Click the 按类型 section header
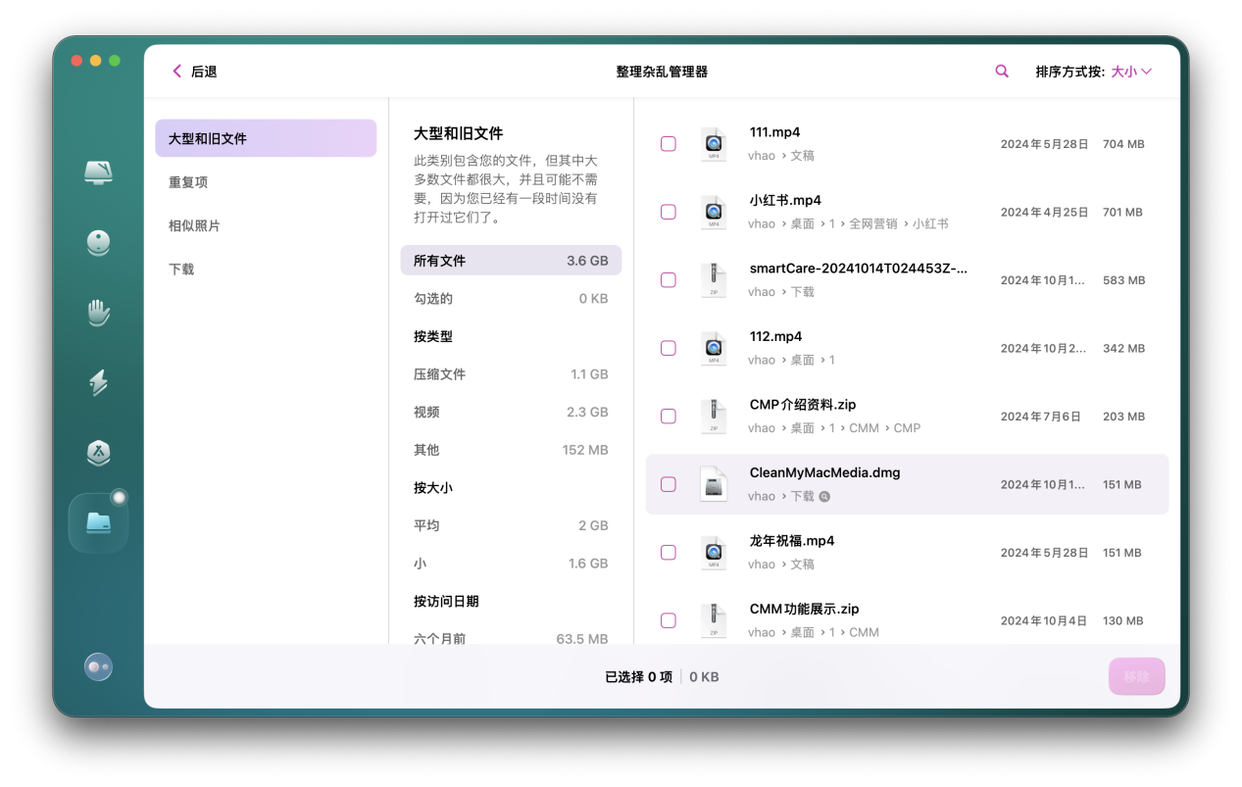Image resolution: width=1242 pixels, height=787 pixels. pyautogui.click(x=433, y=336)
